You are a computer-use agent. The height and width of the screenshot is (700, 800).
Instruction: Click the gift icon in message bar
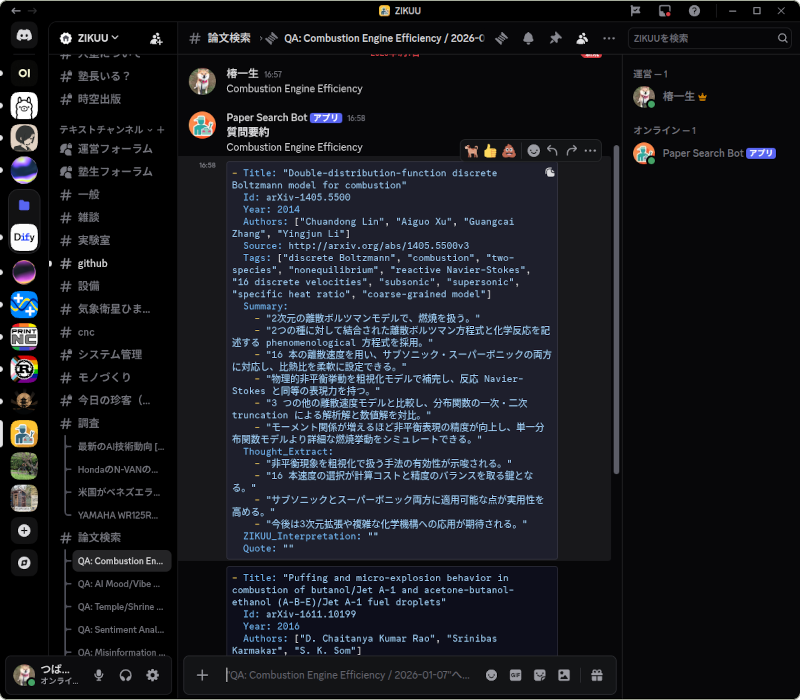(597, 675)
